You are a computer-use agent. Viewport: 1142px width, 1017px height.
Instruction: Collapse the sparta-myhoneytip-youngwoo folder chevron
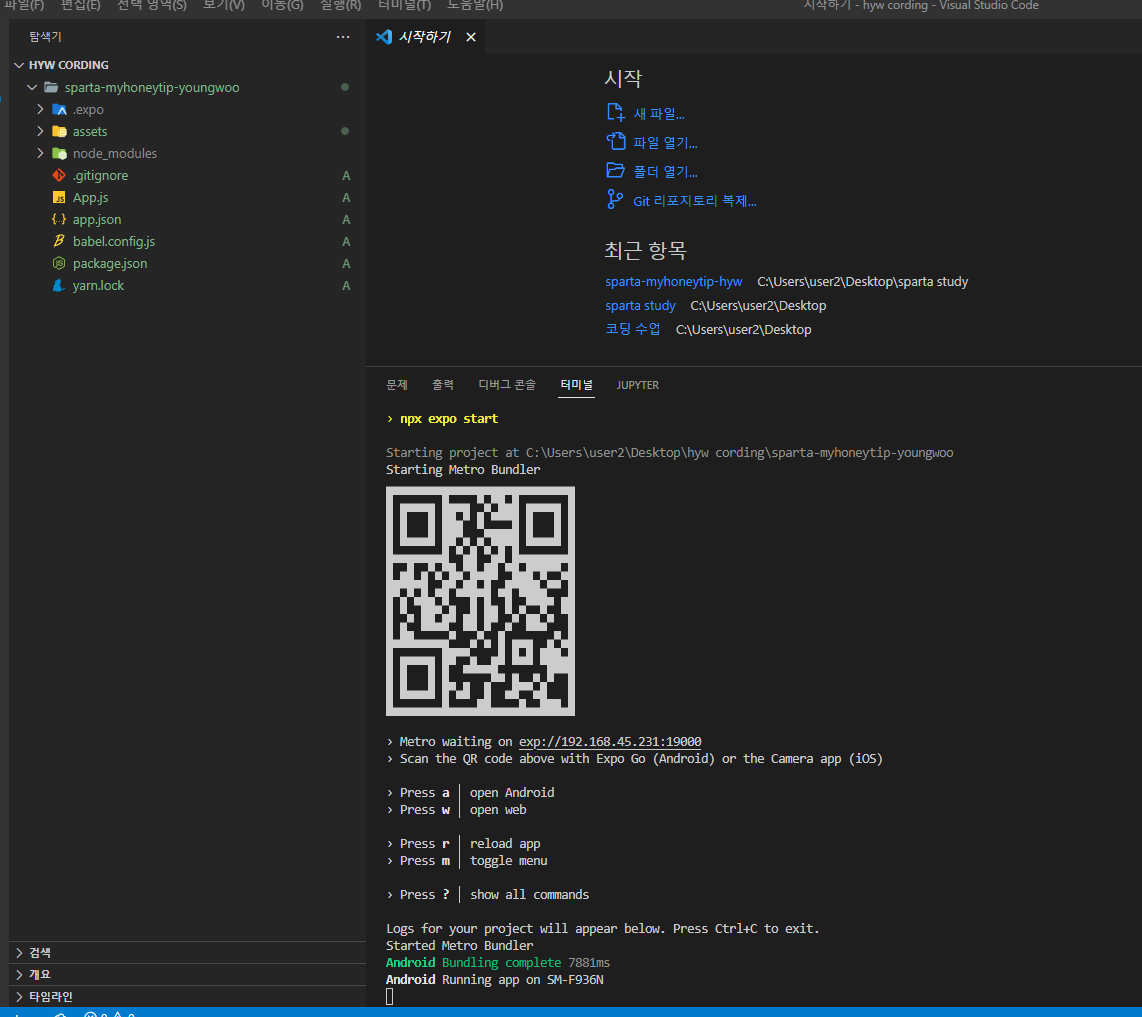point(32,87)
